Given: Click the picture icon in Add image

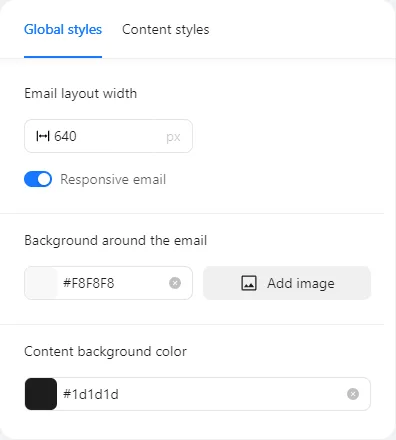Looking at the screenshot, I should pyautogui.click(x=249, y=283).
